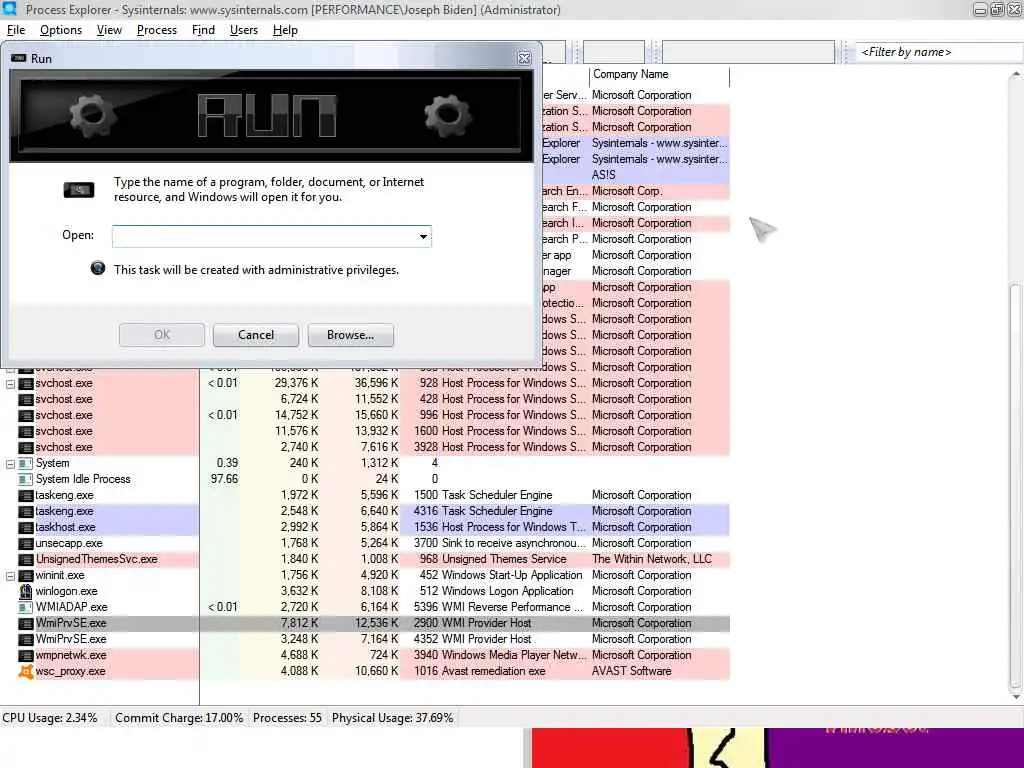Click the WMIADAP.exe process icon

coord(25,607)
